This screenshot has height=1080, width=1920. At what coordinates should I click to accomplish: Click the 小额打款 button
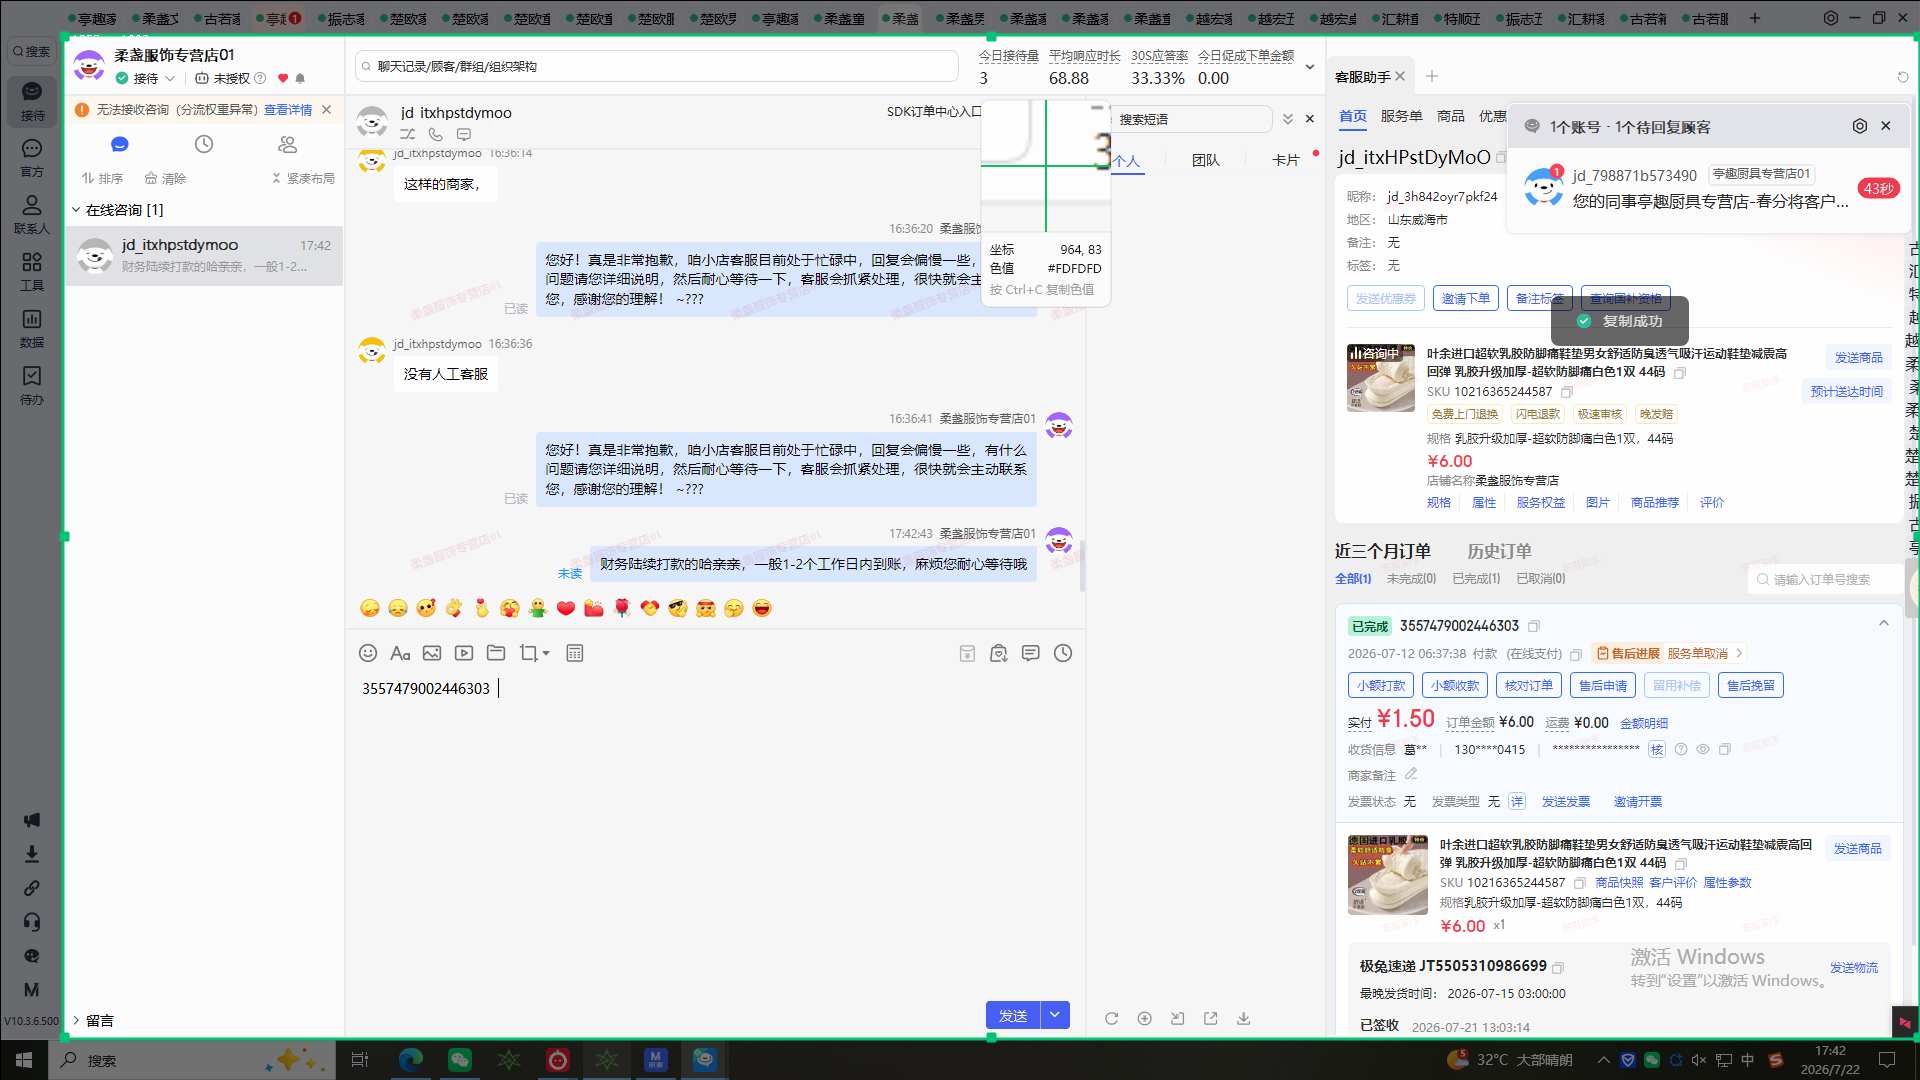click(1381, 685)
